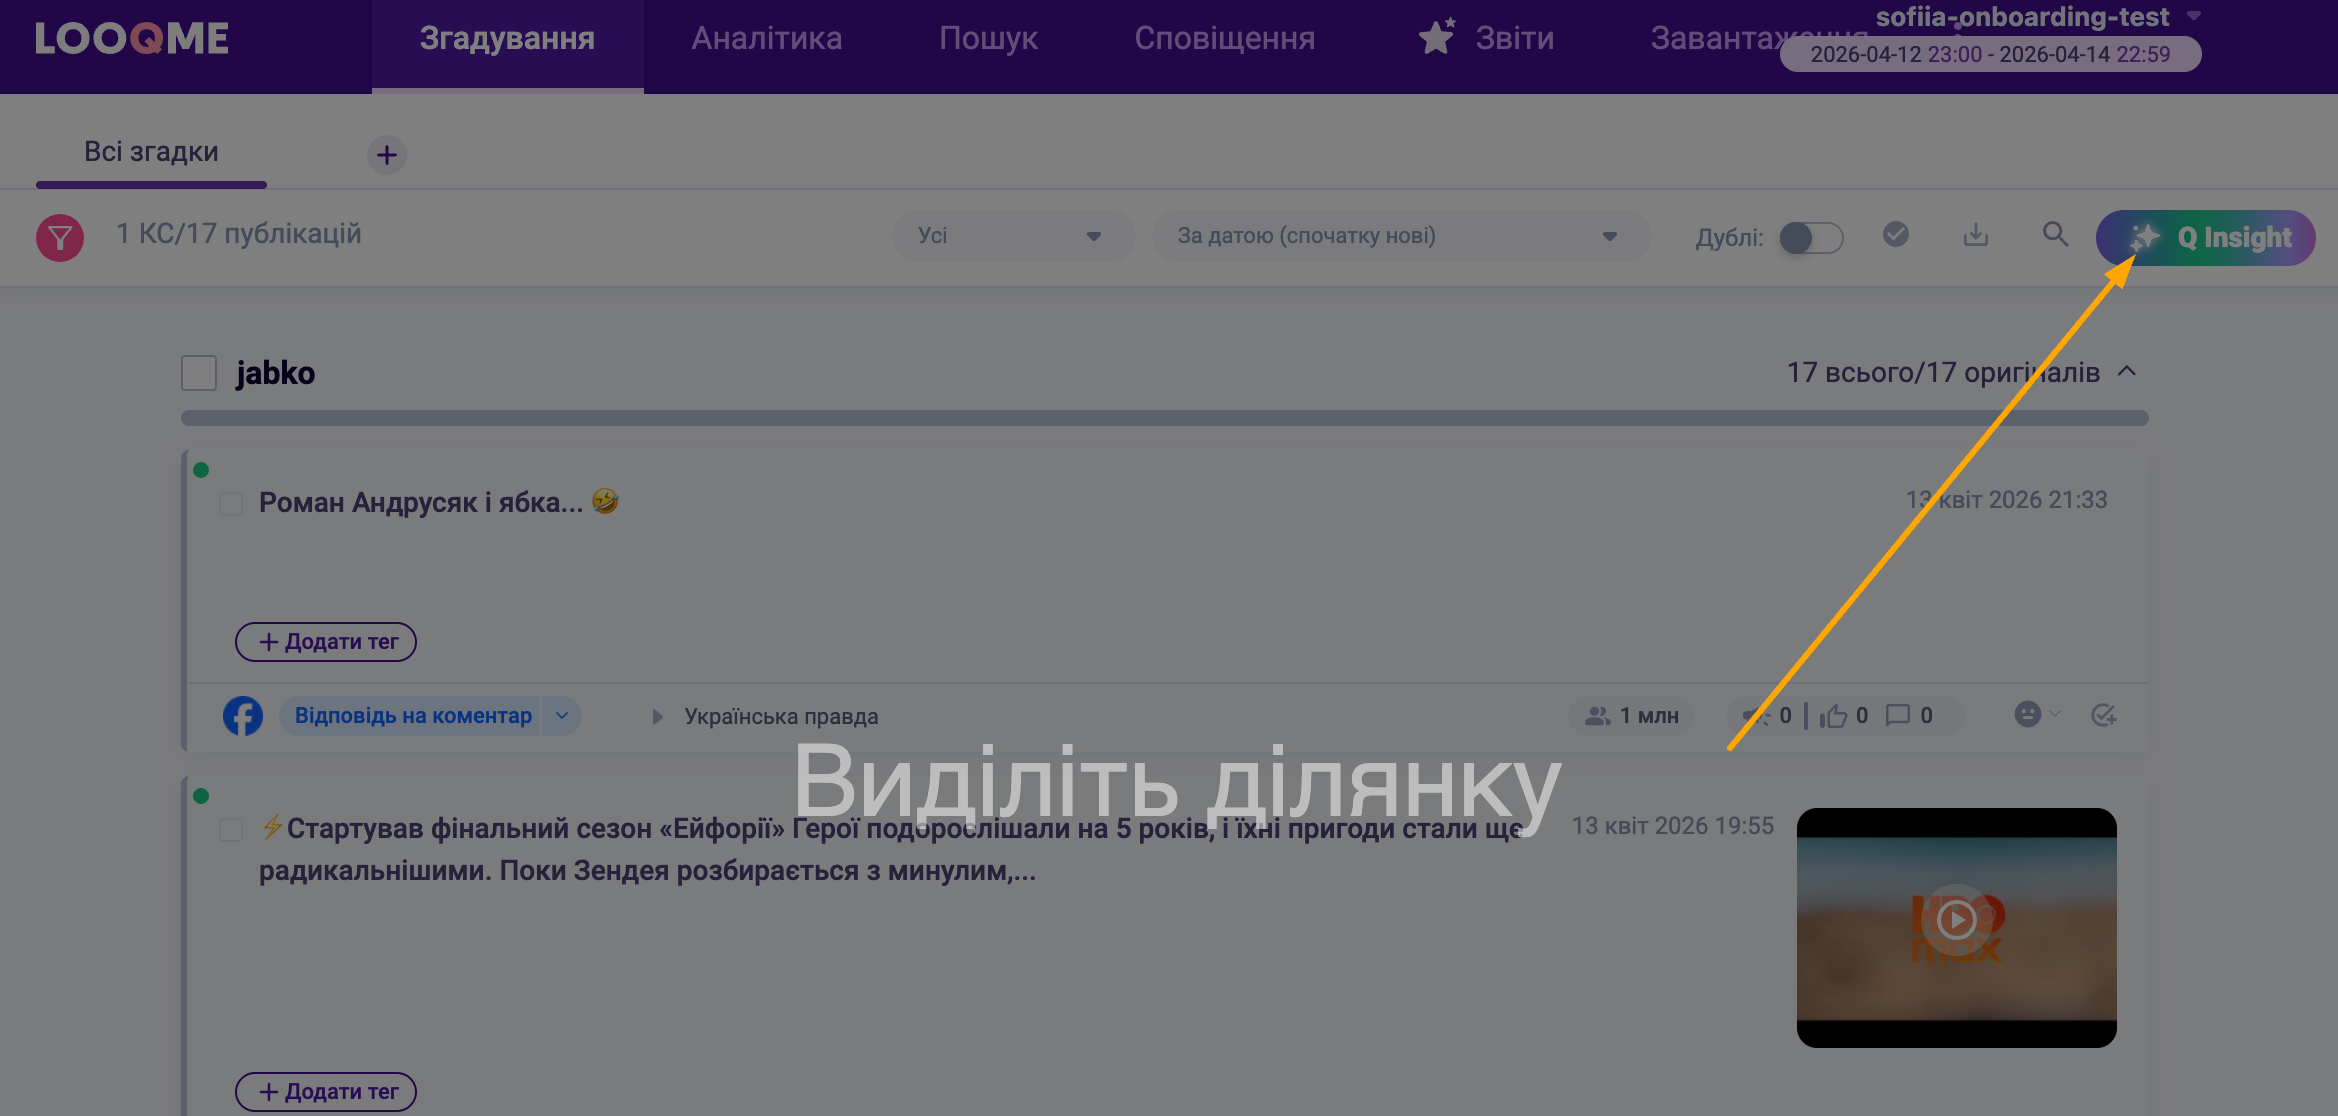This screenshot has width=2338, height=1116.
Task: Tick checkbox for Роман Андрусяк post
Action: click(x=231, y=503)
